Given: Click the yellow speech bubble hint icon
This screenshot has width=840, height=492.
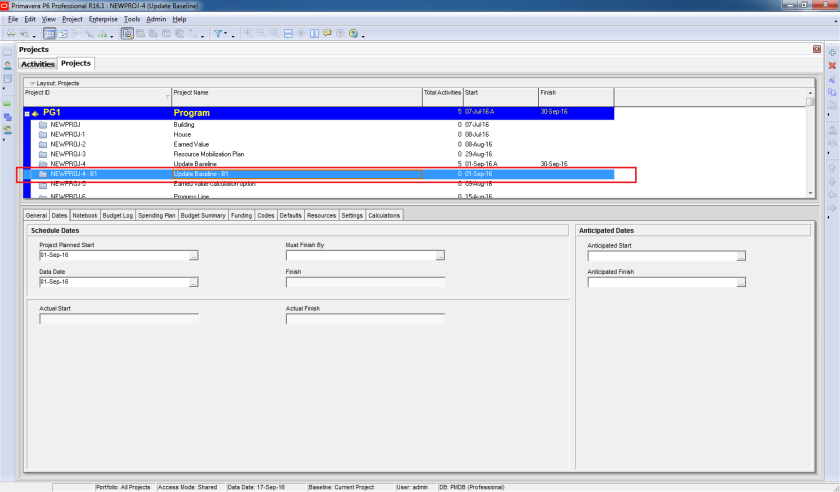Looking at the screenshot, I should (327, 34).
